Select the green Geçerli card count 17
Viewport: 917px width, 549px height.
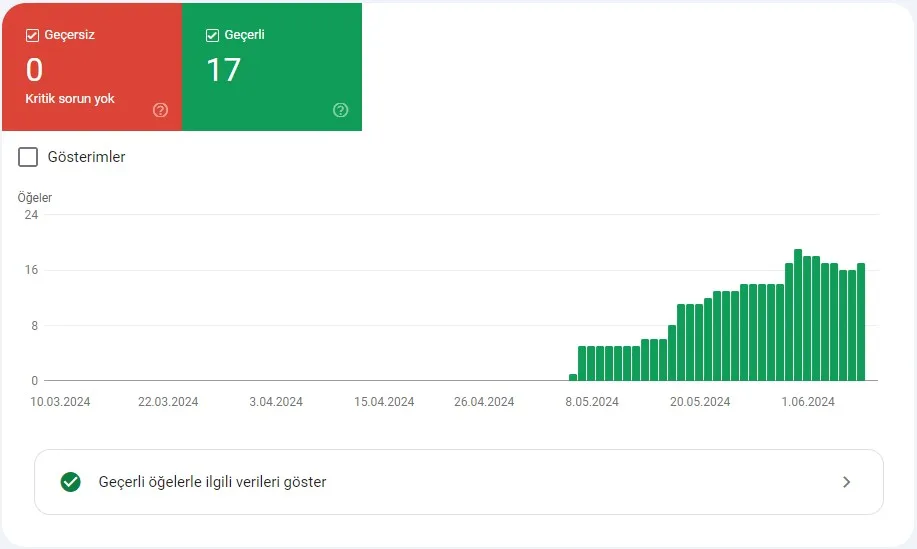click(223, 70)
